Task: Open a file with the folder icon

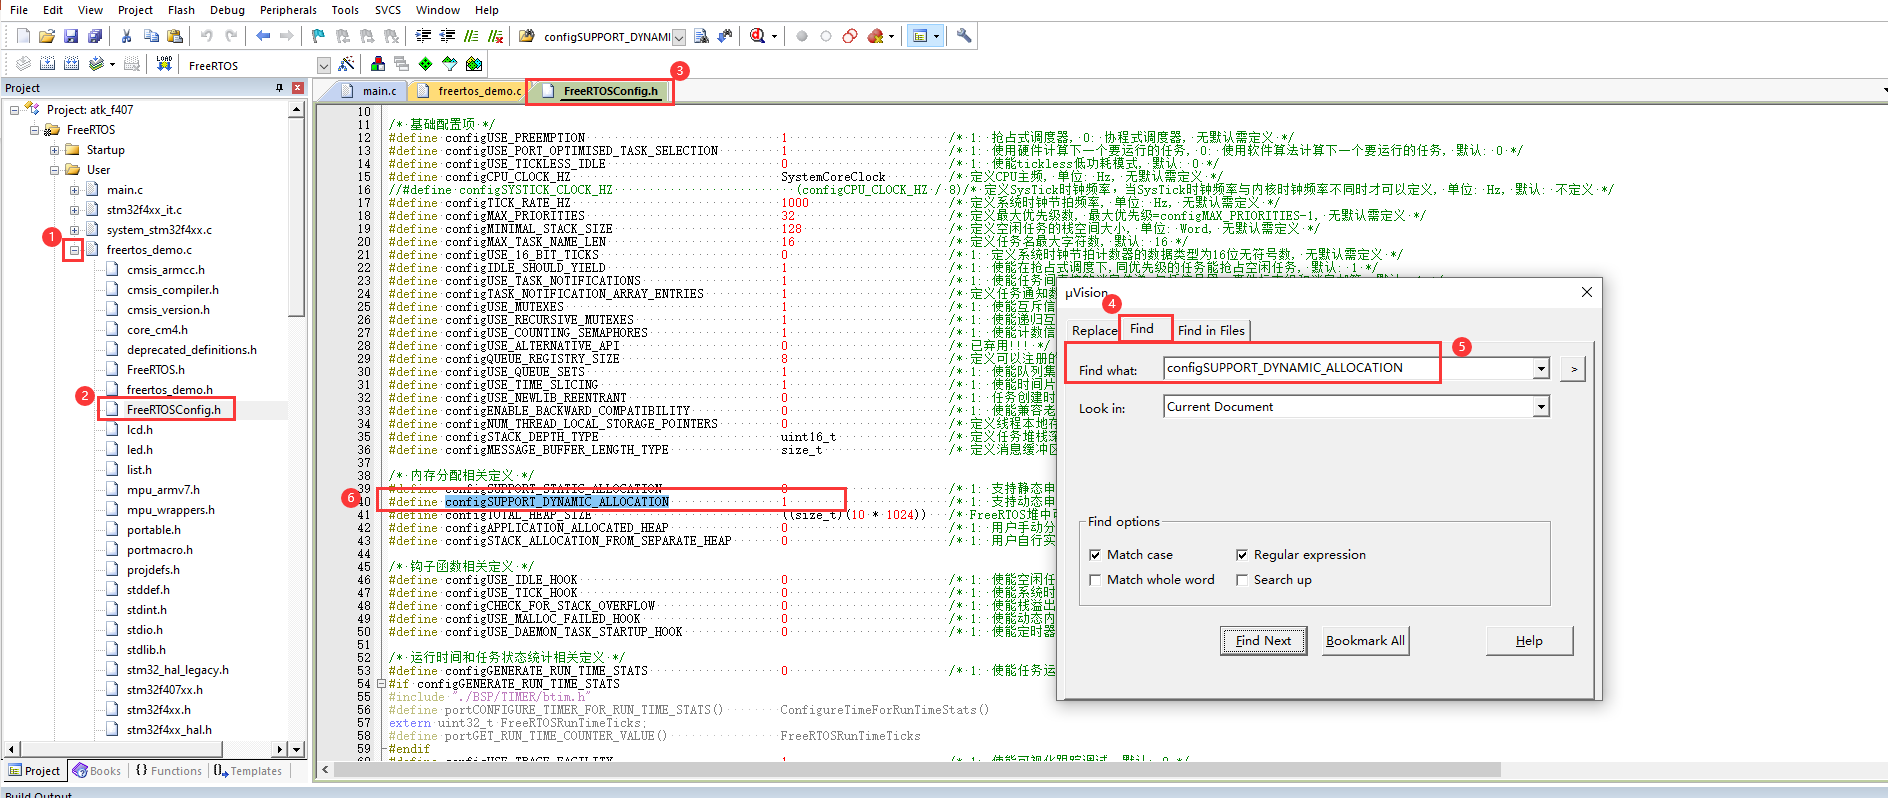Action: [47, 36]
